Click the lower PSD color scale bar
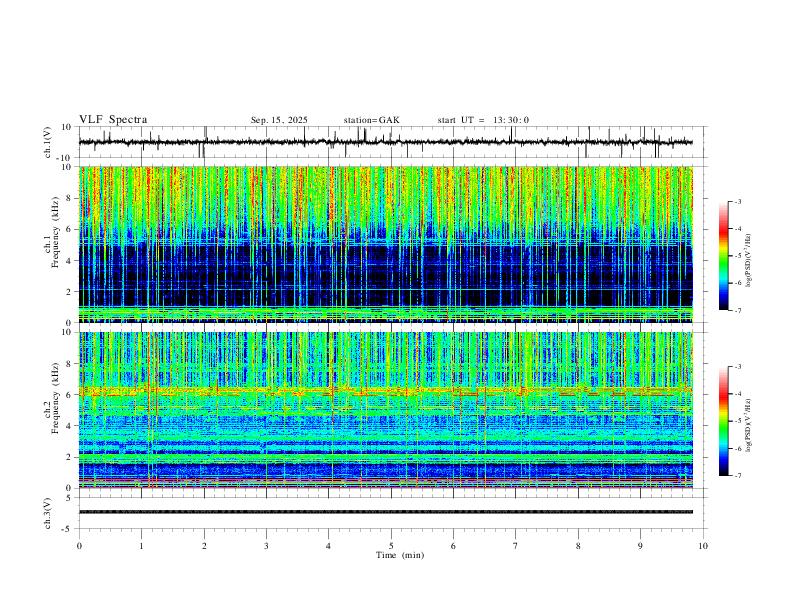Viewport: 792px width, 612px height. tap(723, 421)
